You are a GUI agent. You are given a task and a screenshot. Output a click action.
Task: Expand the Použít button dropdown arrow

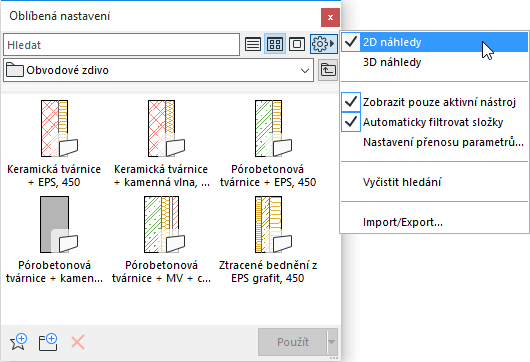pos(332,342)
